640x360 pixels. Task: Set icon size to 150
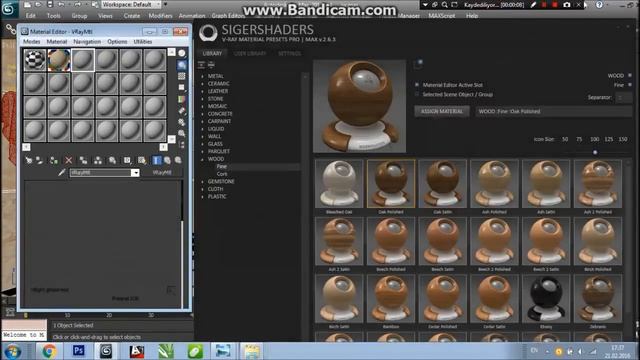[x=623, y=139]
